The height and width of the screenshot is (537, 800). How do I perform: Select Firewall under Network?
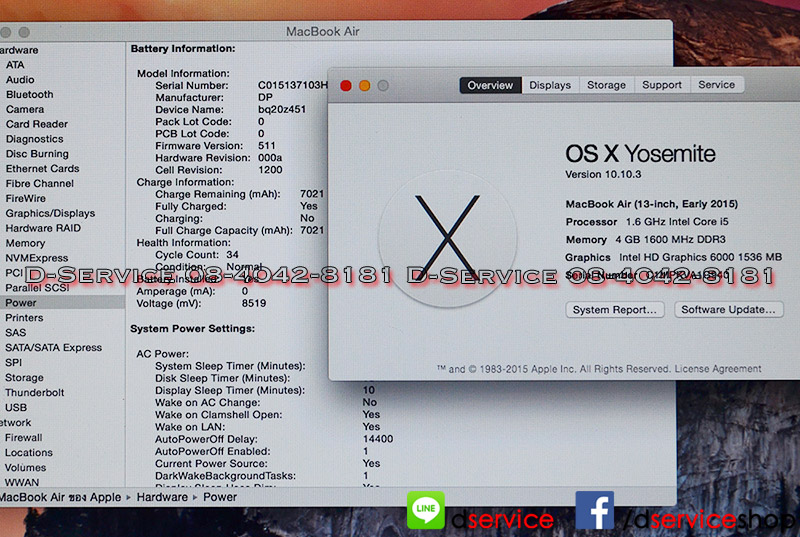pyautogui.click(x=23, y=438)
